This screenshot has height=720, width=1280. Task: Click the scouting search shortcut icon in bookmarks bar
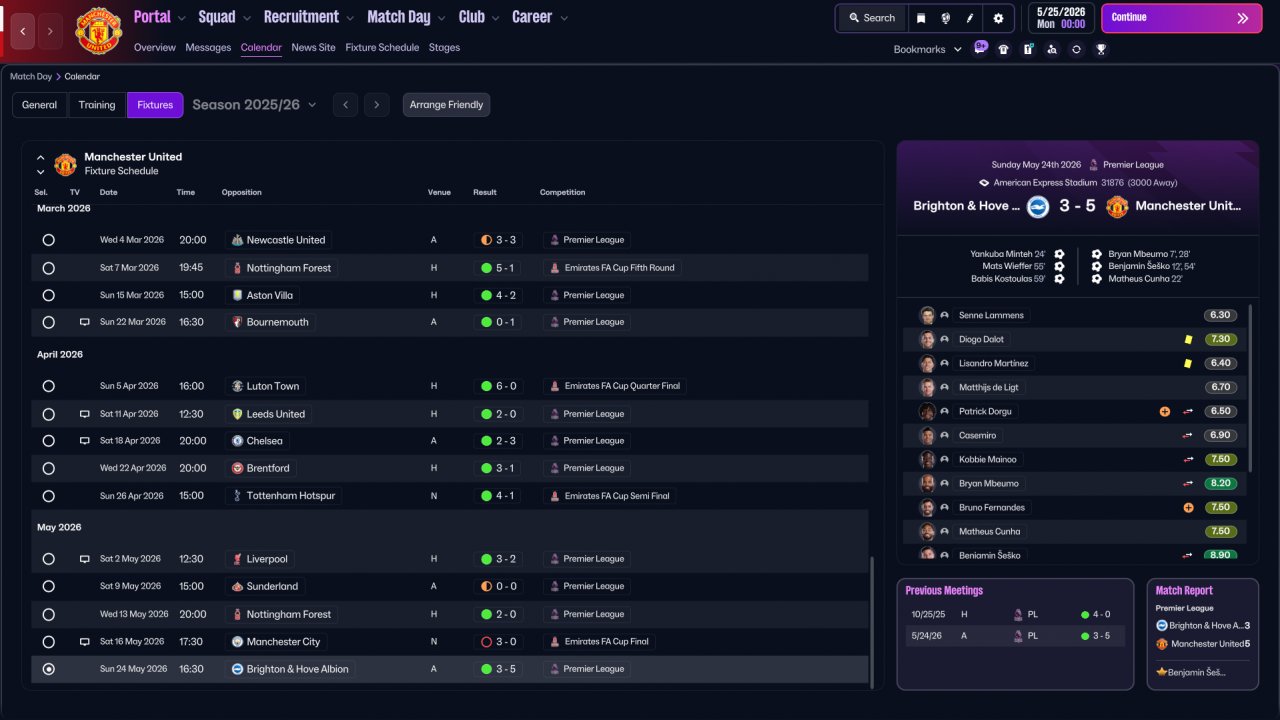1052,49
